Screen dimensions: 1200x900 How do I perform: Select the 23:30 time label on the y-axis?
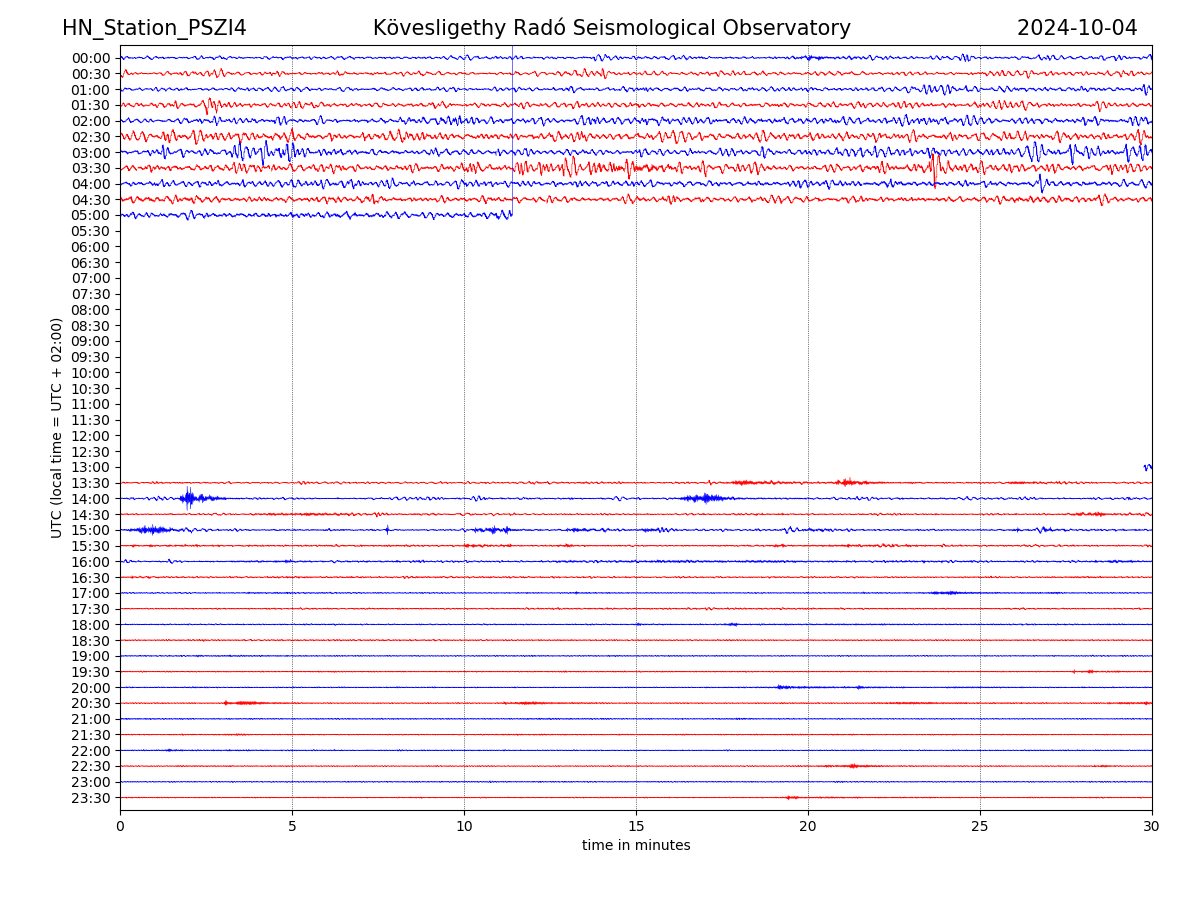pyautogui.click(x=90, y=798)
